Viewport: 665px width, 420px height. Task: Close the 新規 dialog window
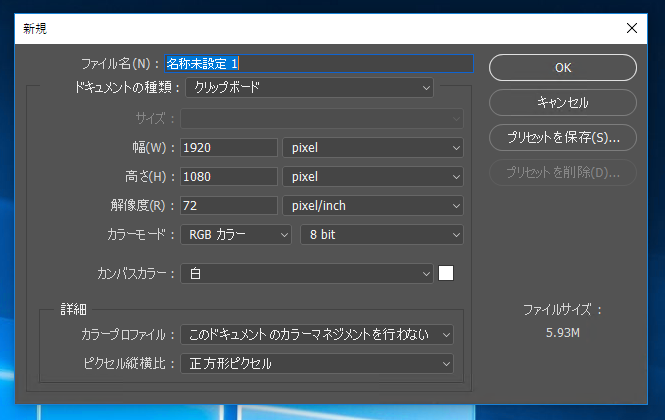pyautogui.click(x=630, y=29)
